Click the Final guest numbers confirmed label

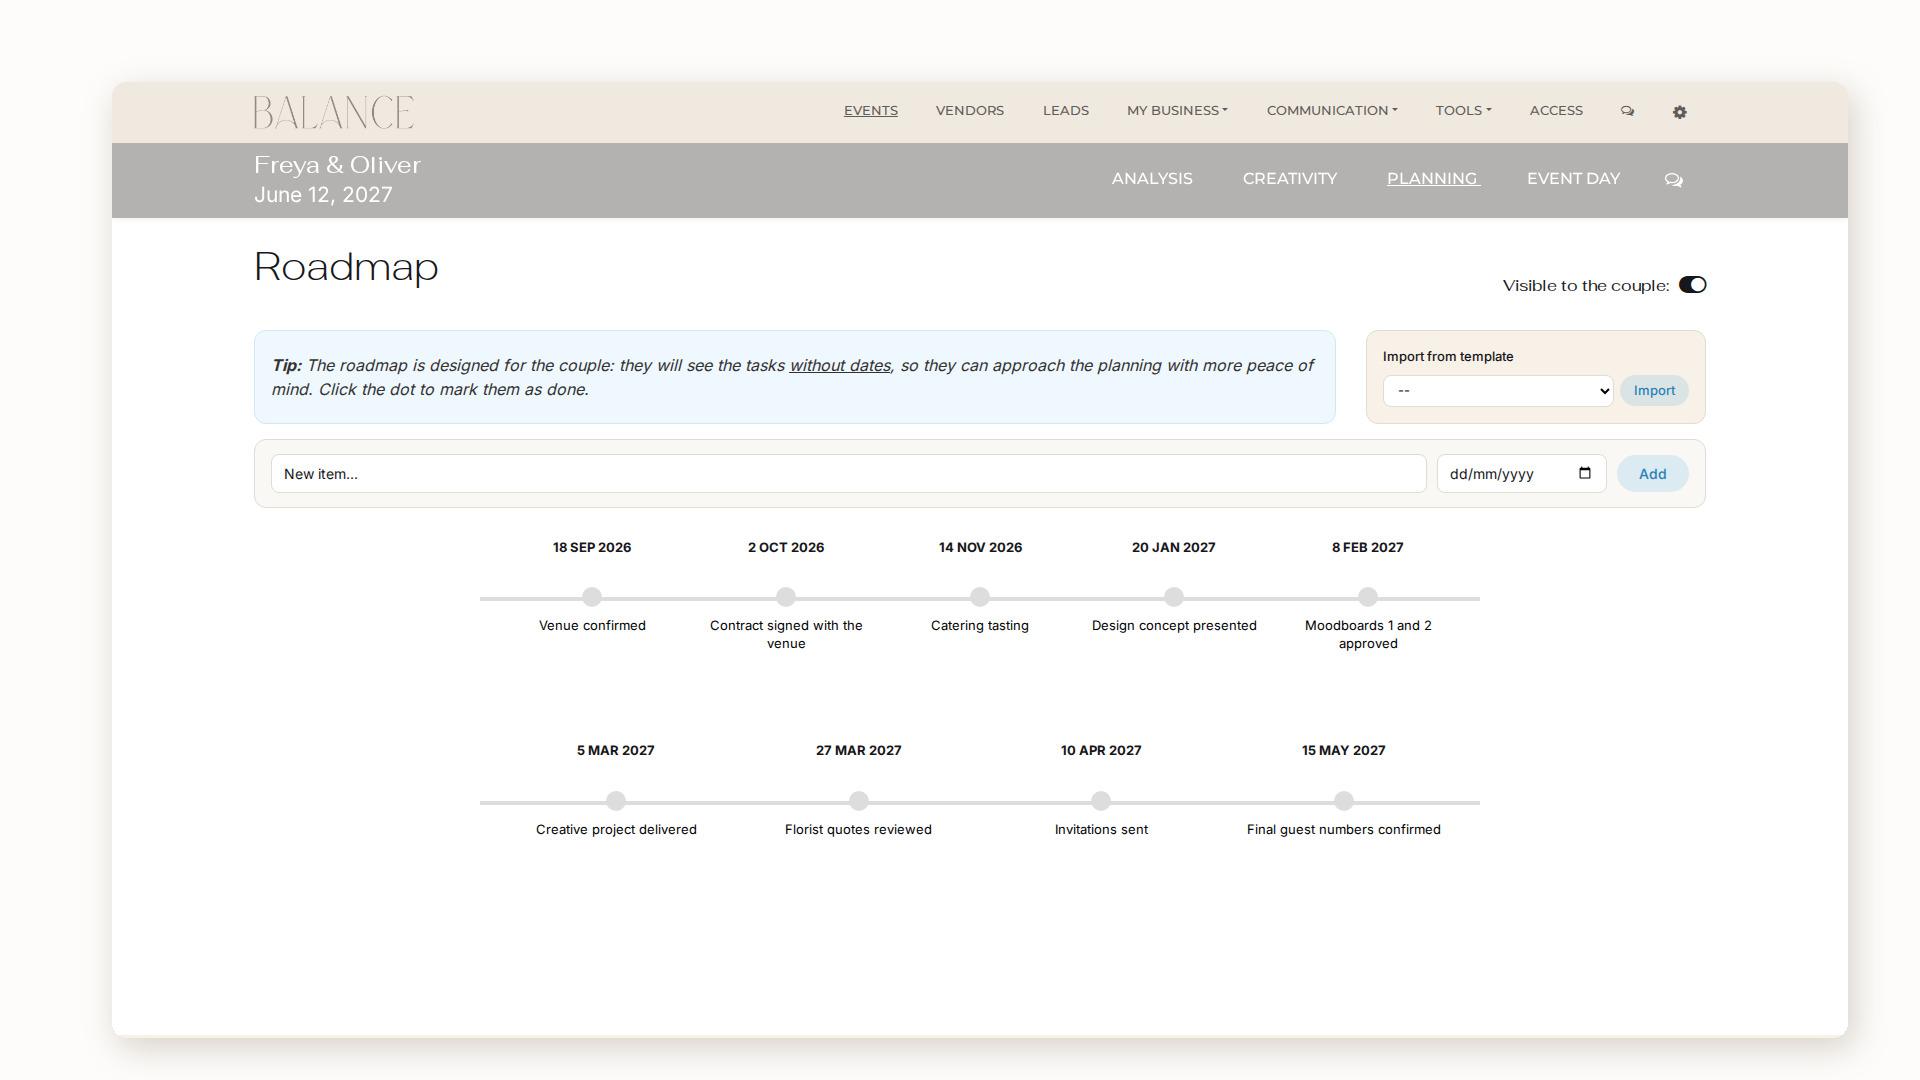click(1344, 830)
